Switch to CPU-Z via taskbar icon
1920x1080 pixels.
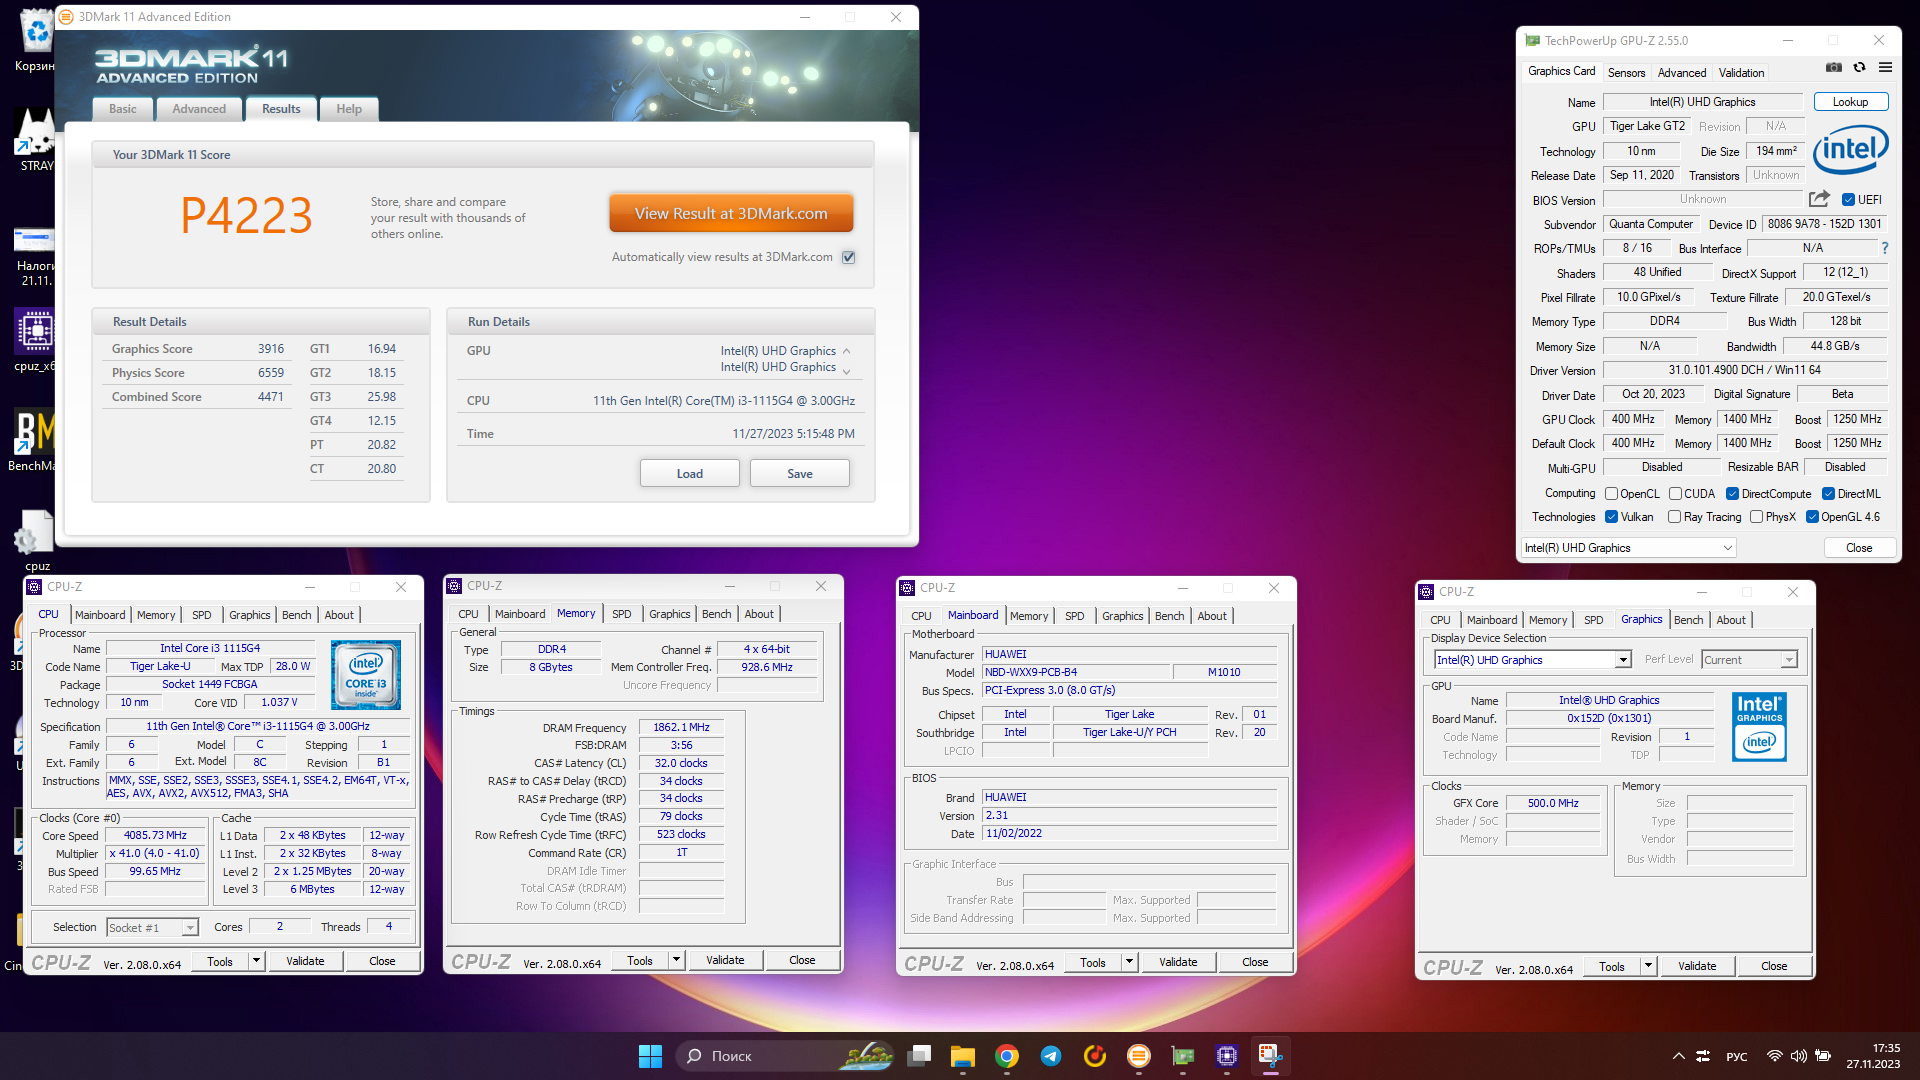(1227, 1056)
